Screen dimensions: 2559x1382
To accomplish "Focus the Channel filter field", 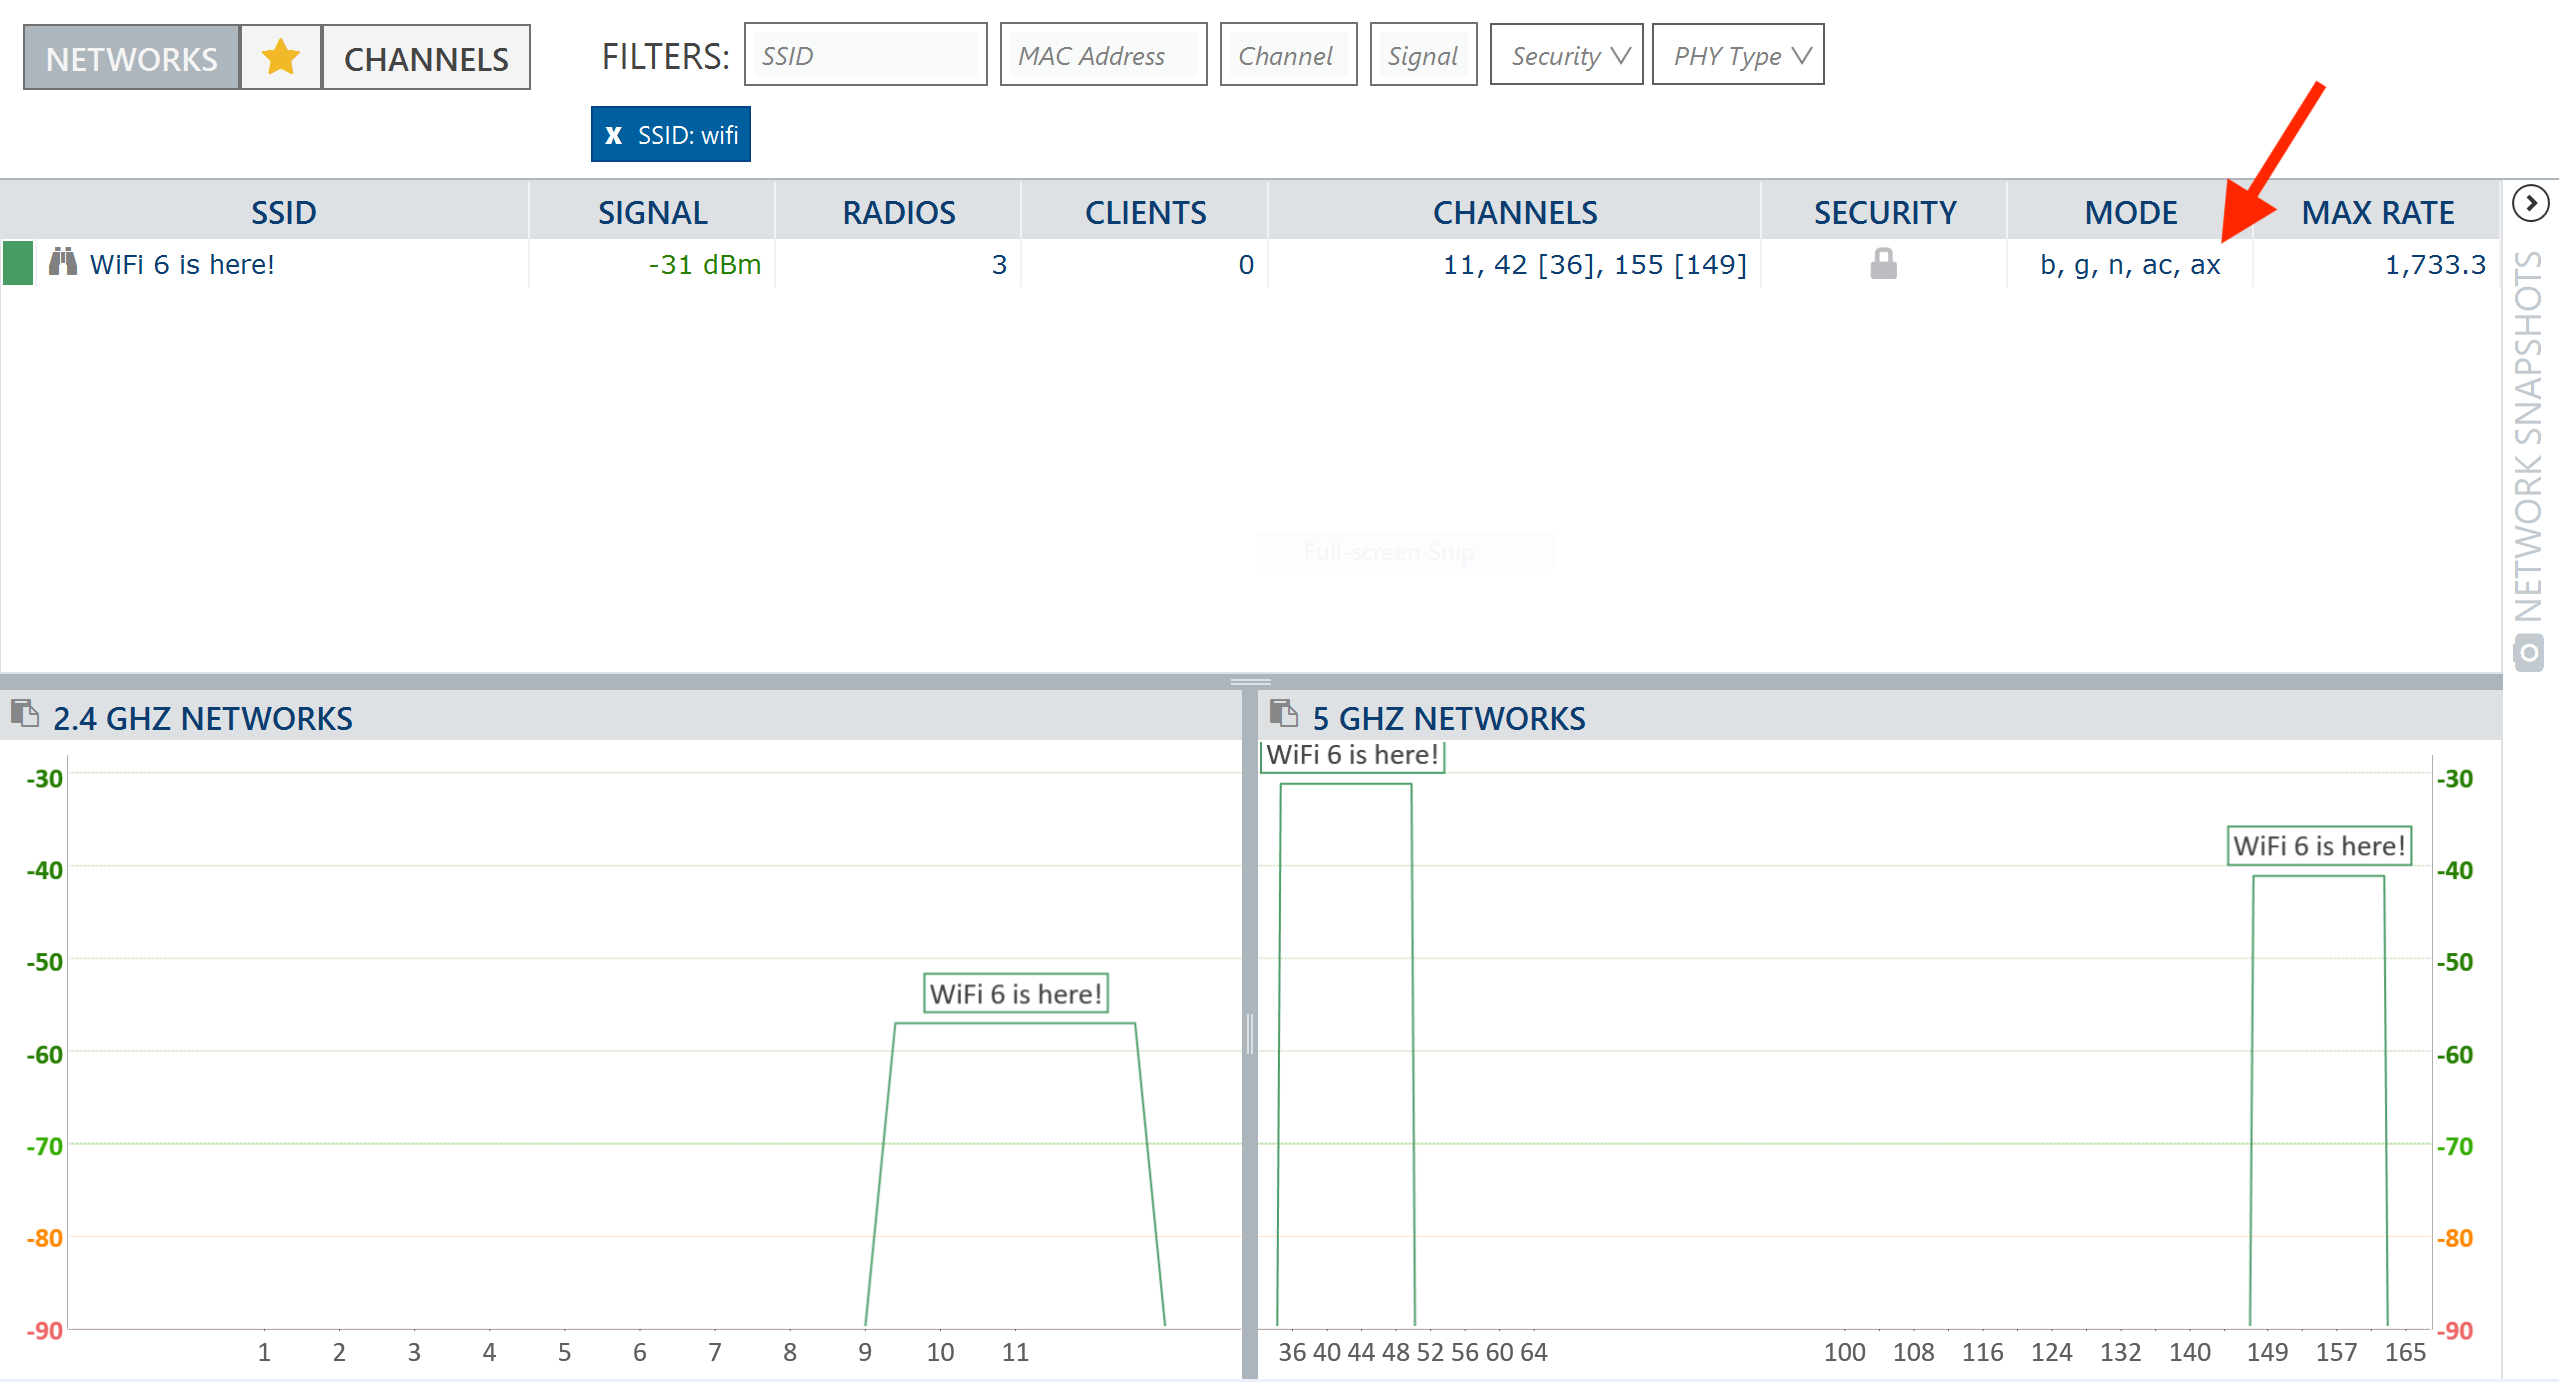I will [1288, 55].
